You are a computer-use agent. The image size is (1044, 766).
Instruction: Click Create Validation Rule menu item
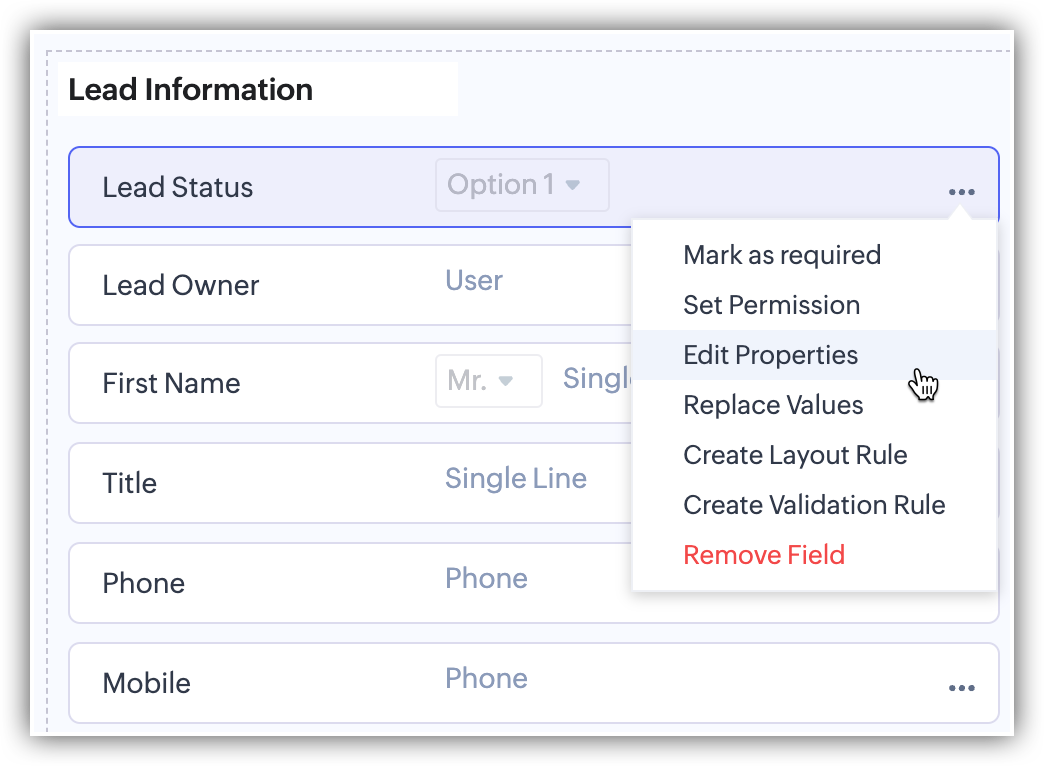click(814, 505)
